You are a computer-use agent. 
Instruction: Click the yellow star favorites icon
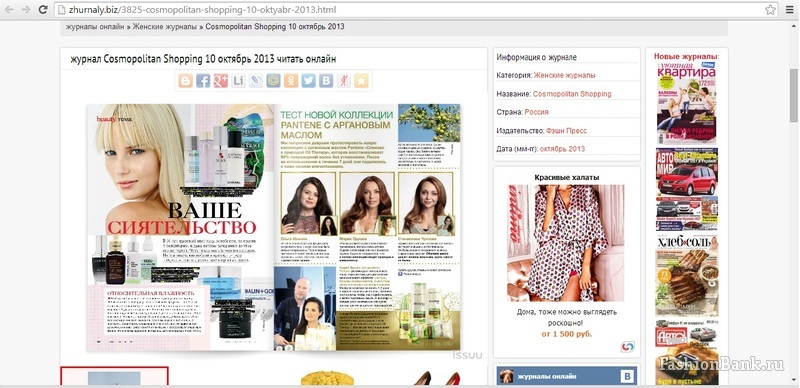(x=361, y=81)
